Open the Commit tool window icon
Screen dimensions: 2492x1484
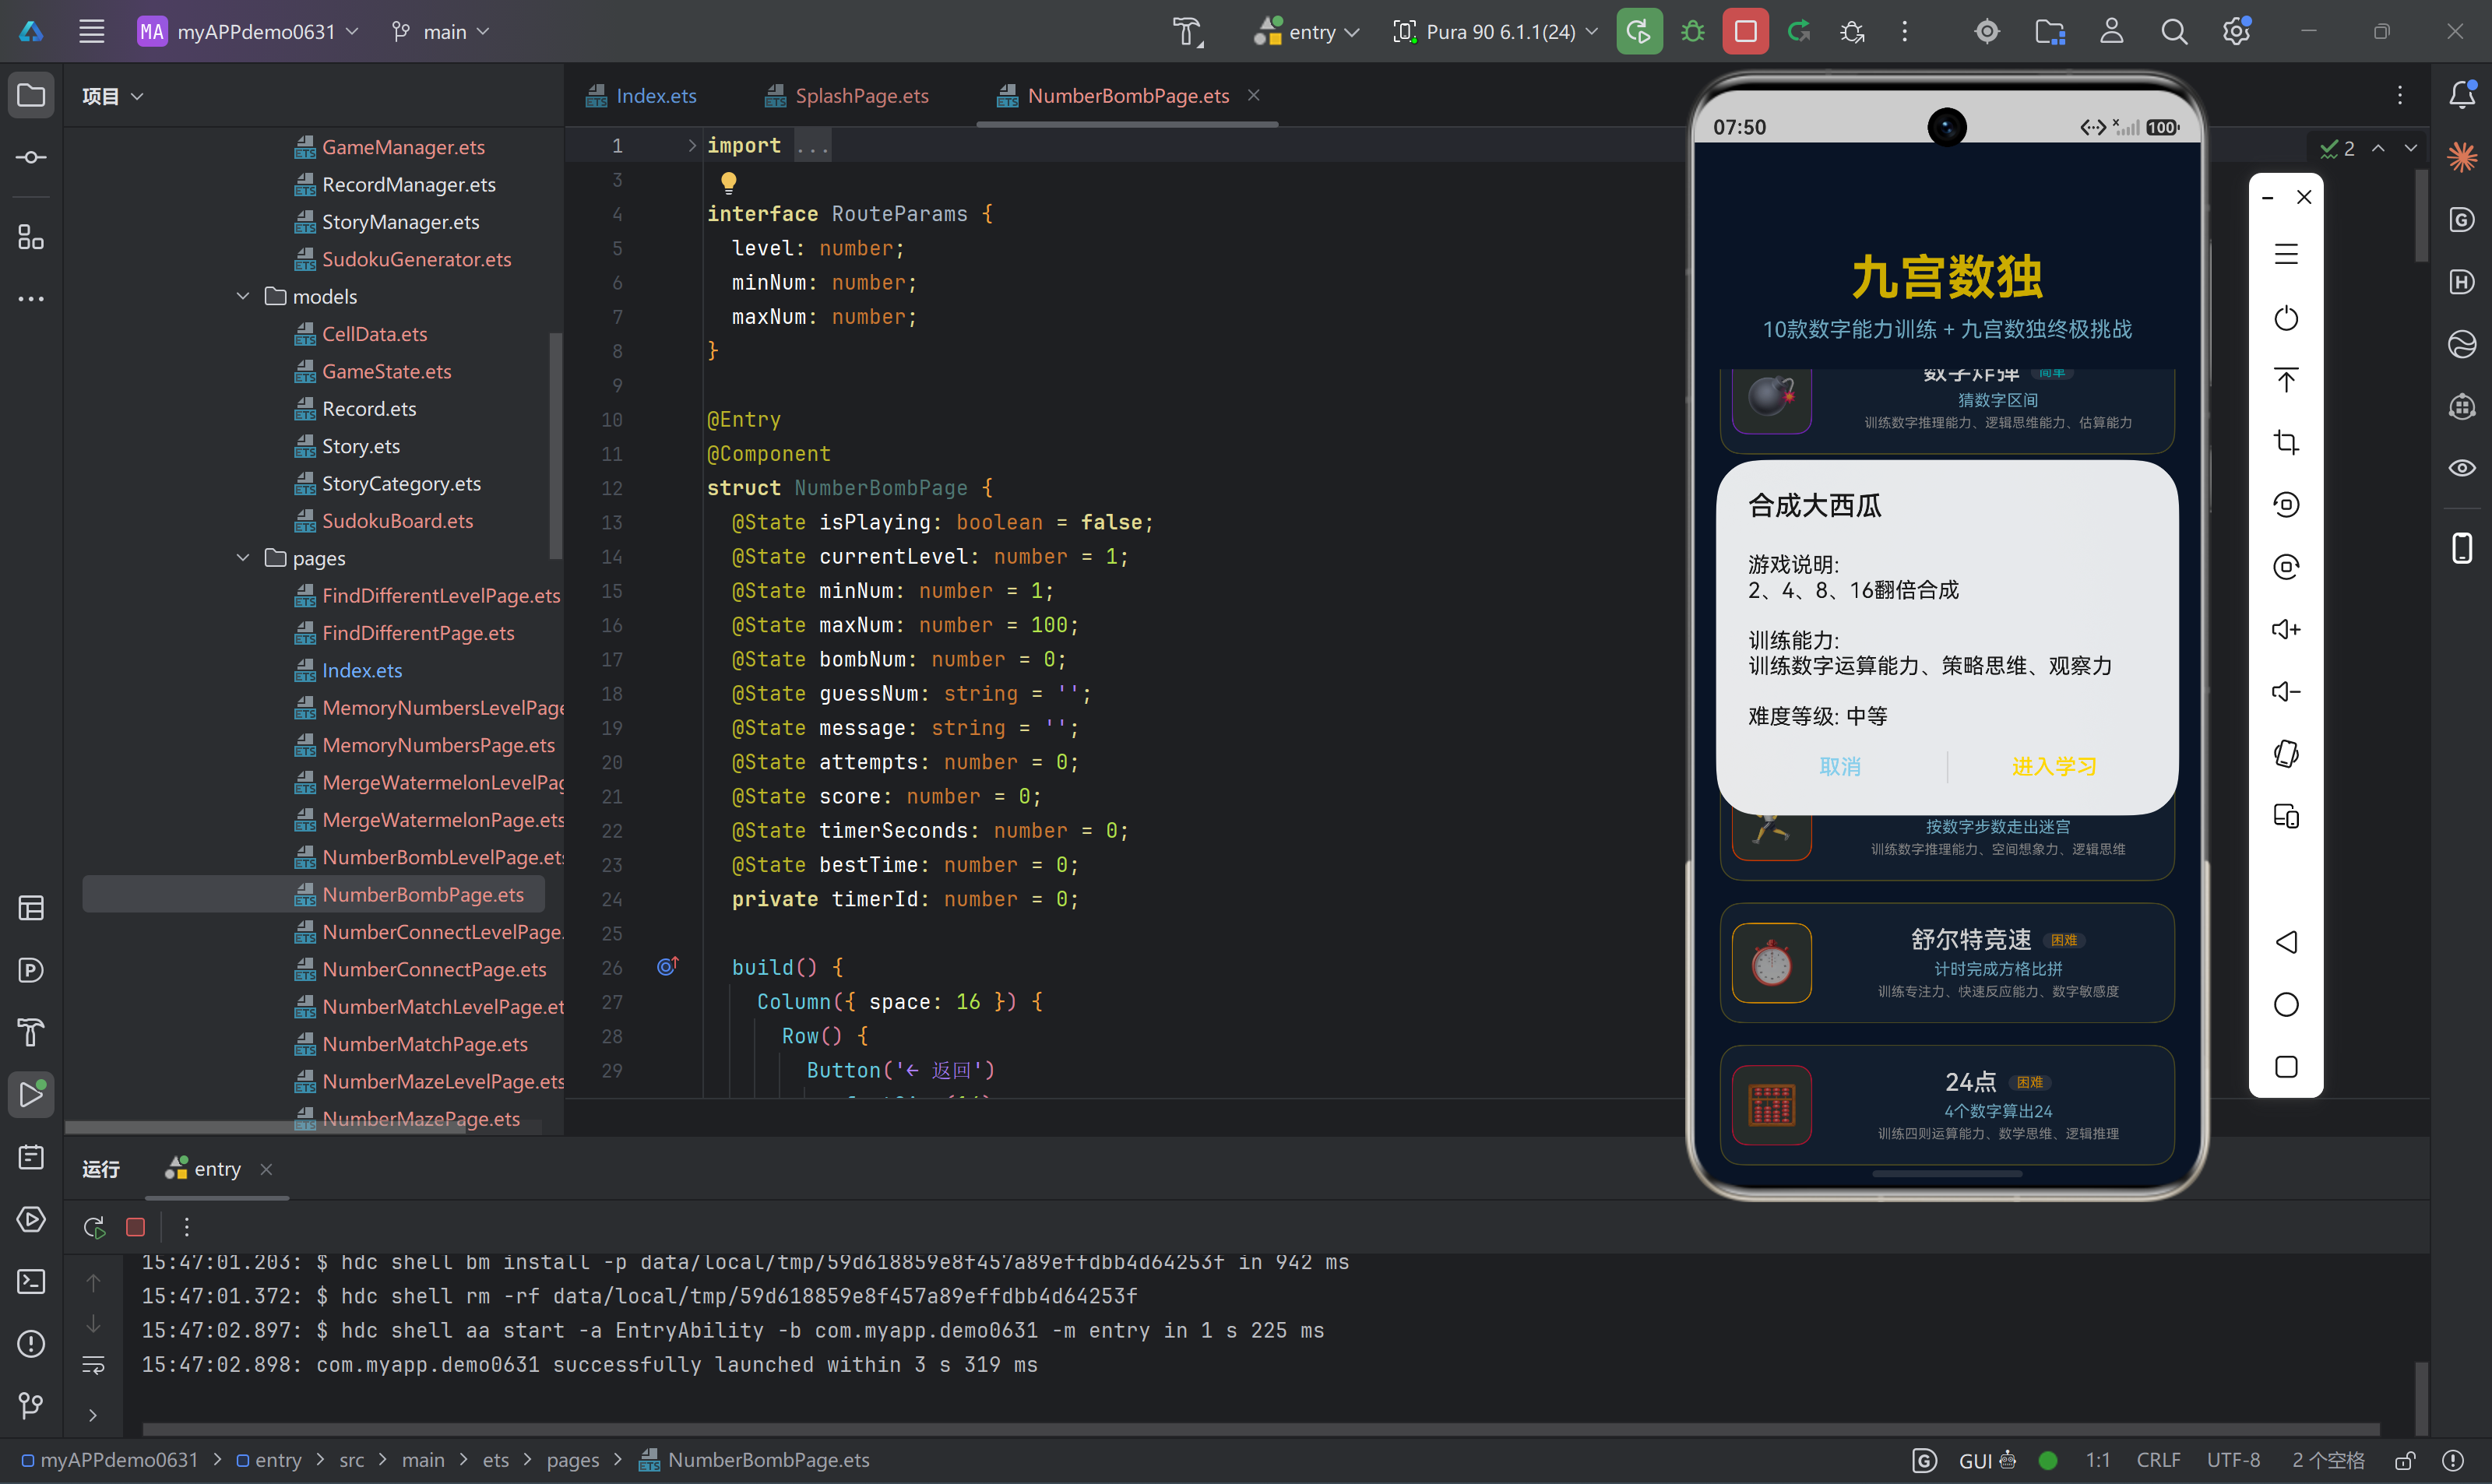31,157
